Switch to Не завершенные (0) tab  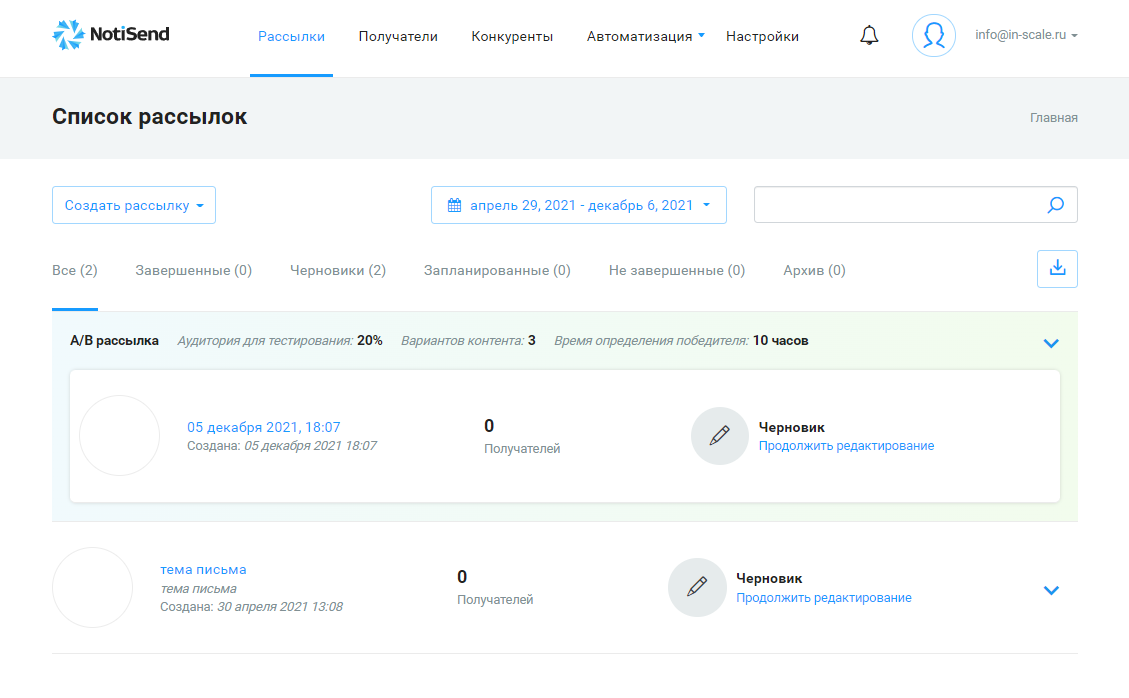point(677,270)
